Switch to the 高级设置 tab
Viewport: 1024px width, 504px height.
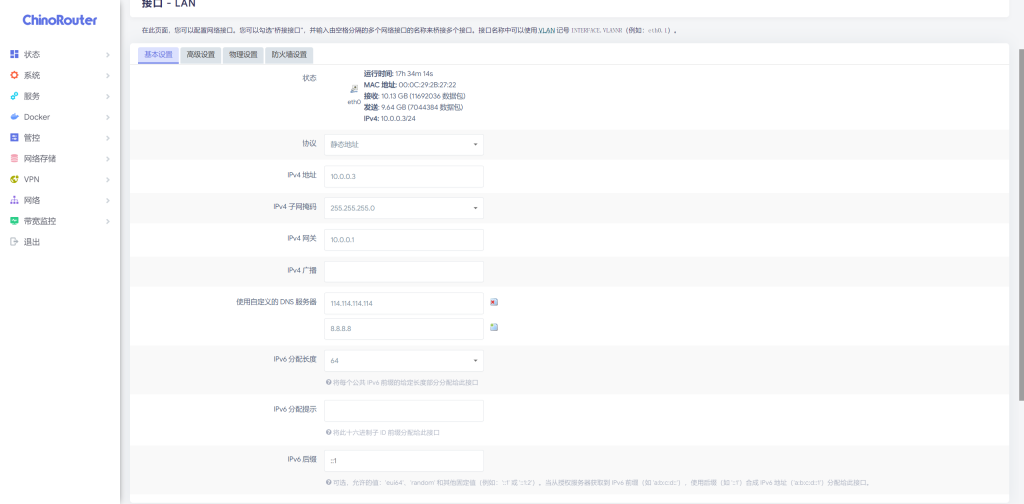(200, 55)
